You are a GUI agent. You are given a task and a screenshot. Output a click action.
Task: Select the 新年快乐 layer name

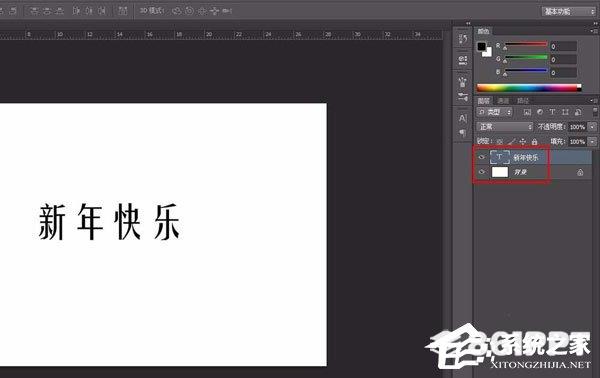[x=525, y=157]
